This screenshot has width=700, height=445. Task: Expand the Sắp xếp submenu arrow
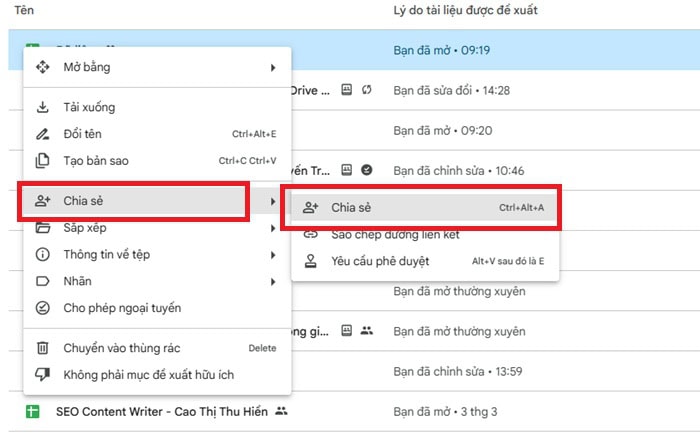point(273,229)
